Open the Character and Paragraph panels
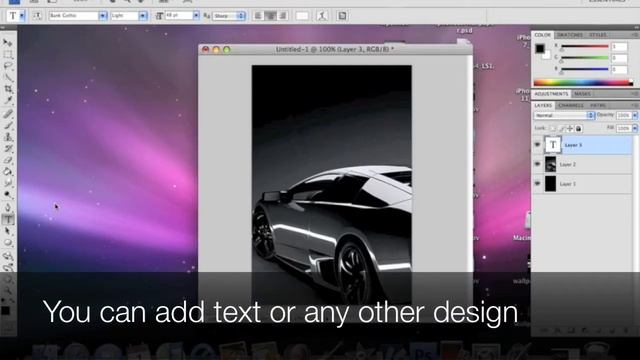The width and height of the screenshot is (640, 360). (342, 16)
